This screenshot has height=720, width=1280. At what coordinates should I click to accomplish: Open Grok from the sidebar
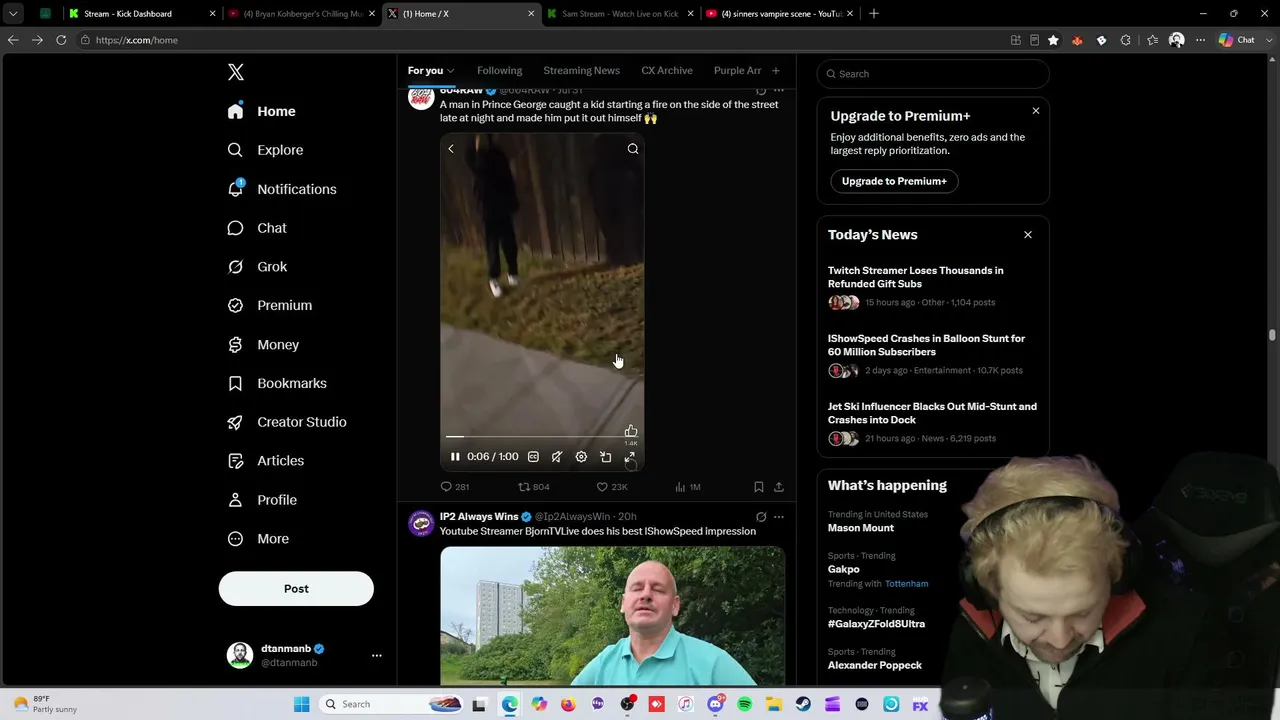tap(258, 267)
